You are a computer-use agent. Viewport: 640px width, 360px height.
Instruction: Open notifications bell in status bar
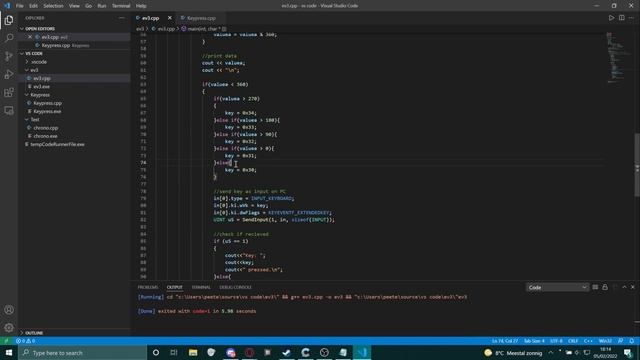(631, 341)
